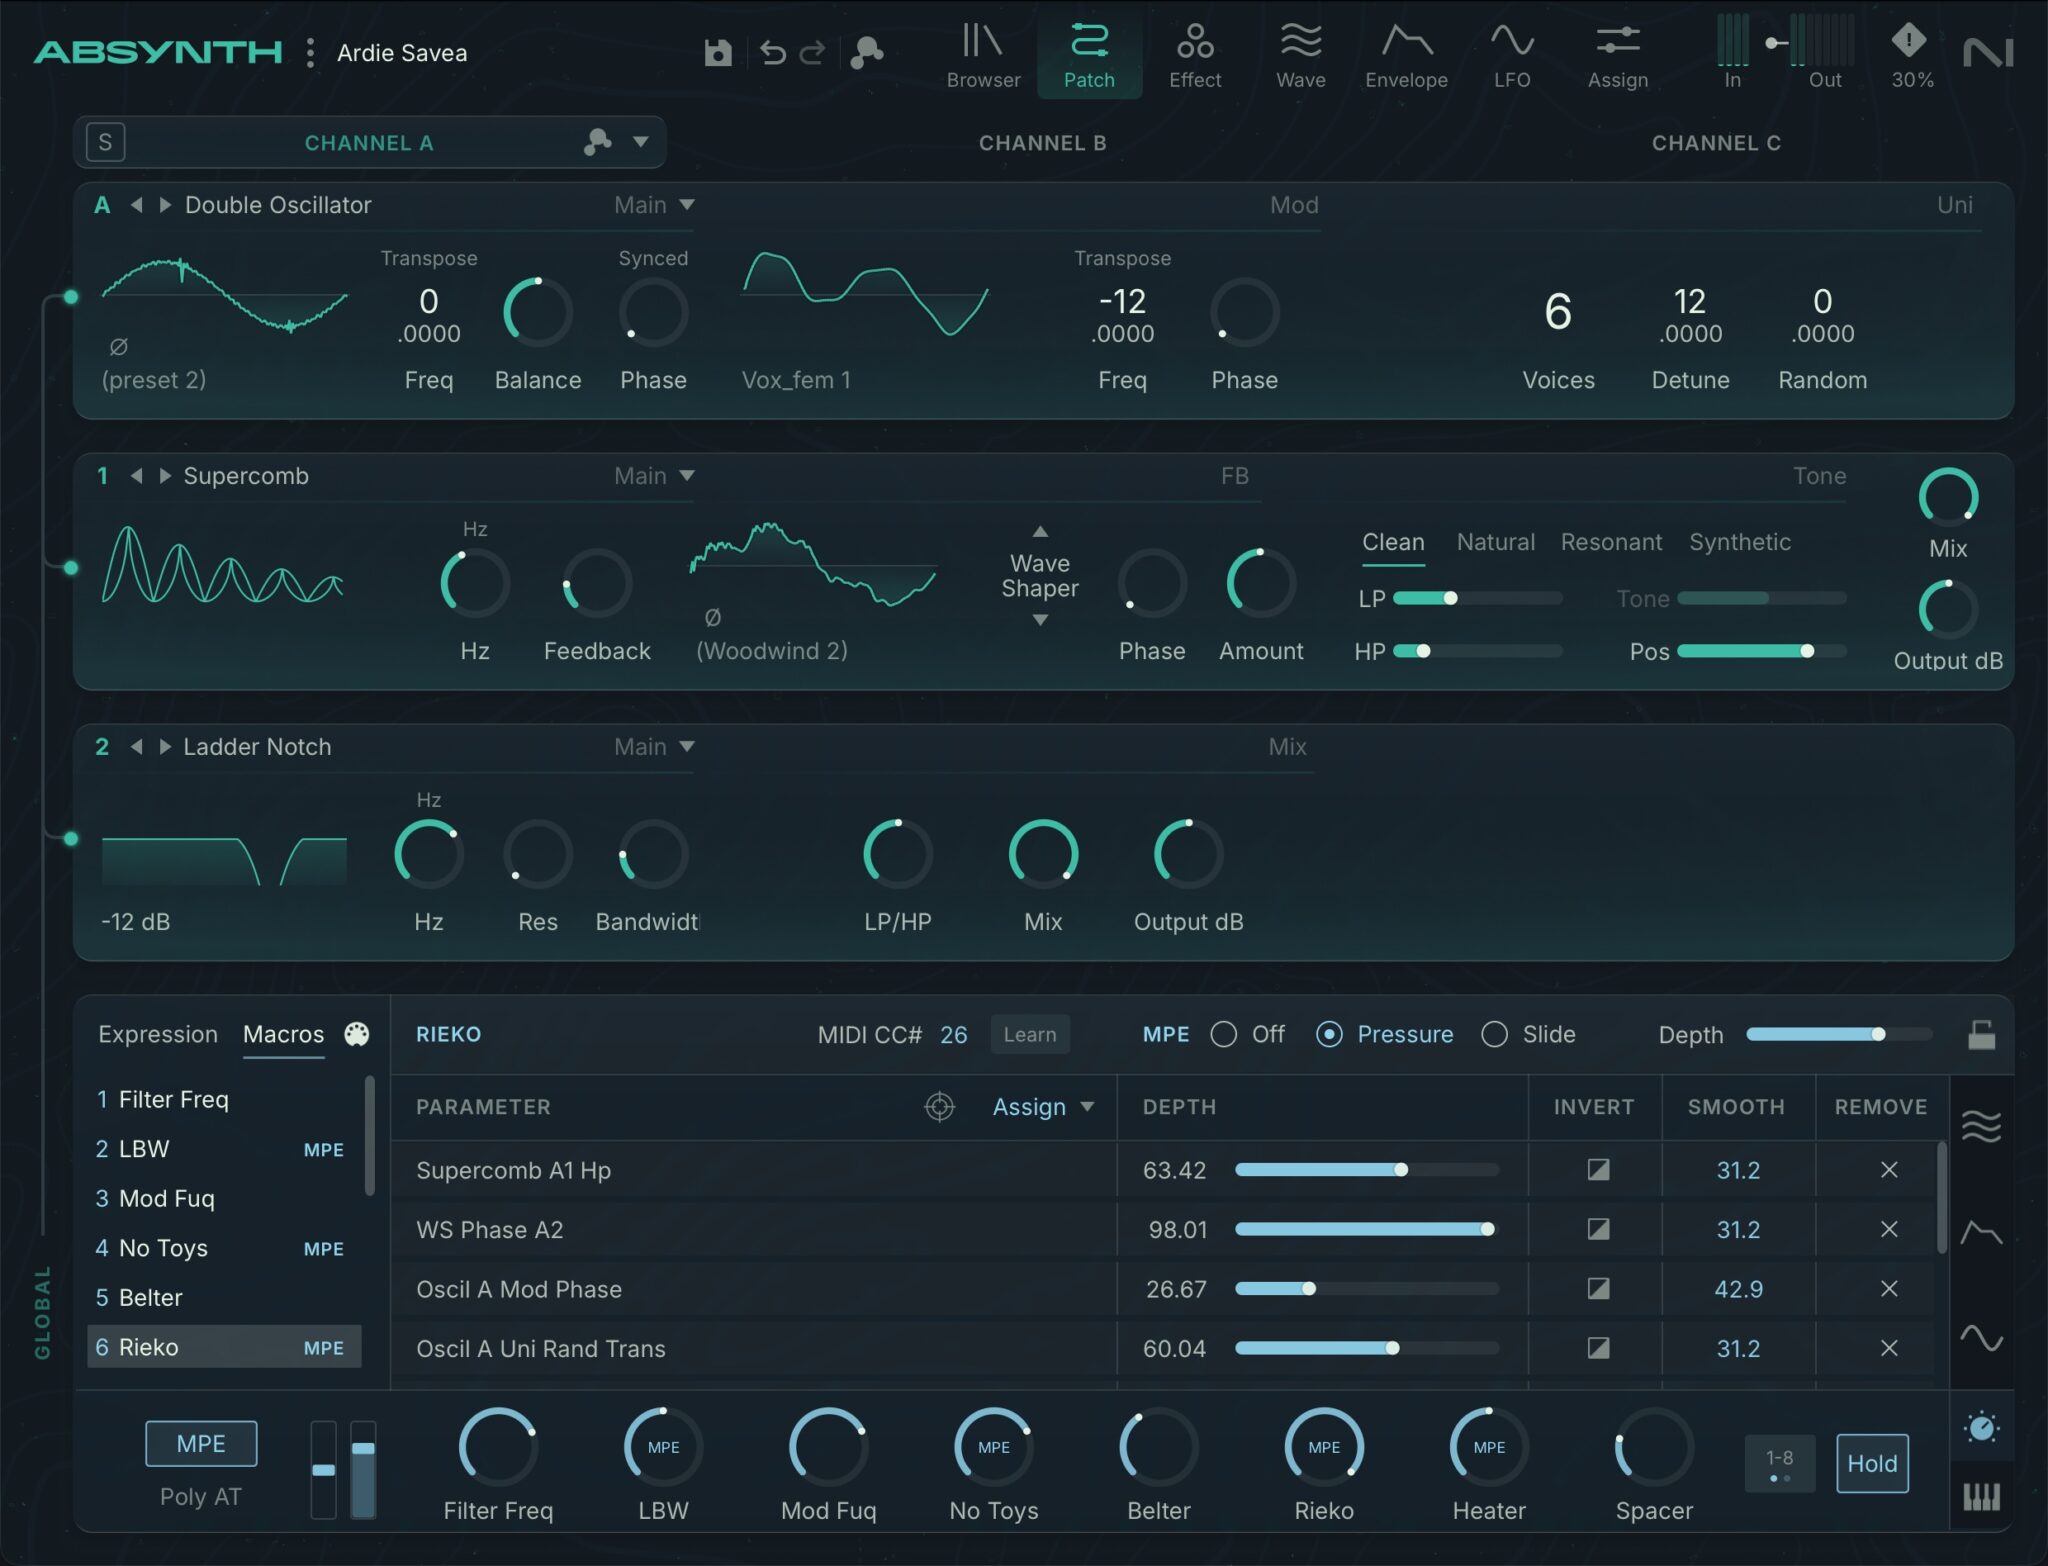The image size is (2048, 1566).
Task: Click the padlock icon next to Depth
Action: point(1981,1035)
